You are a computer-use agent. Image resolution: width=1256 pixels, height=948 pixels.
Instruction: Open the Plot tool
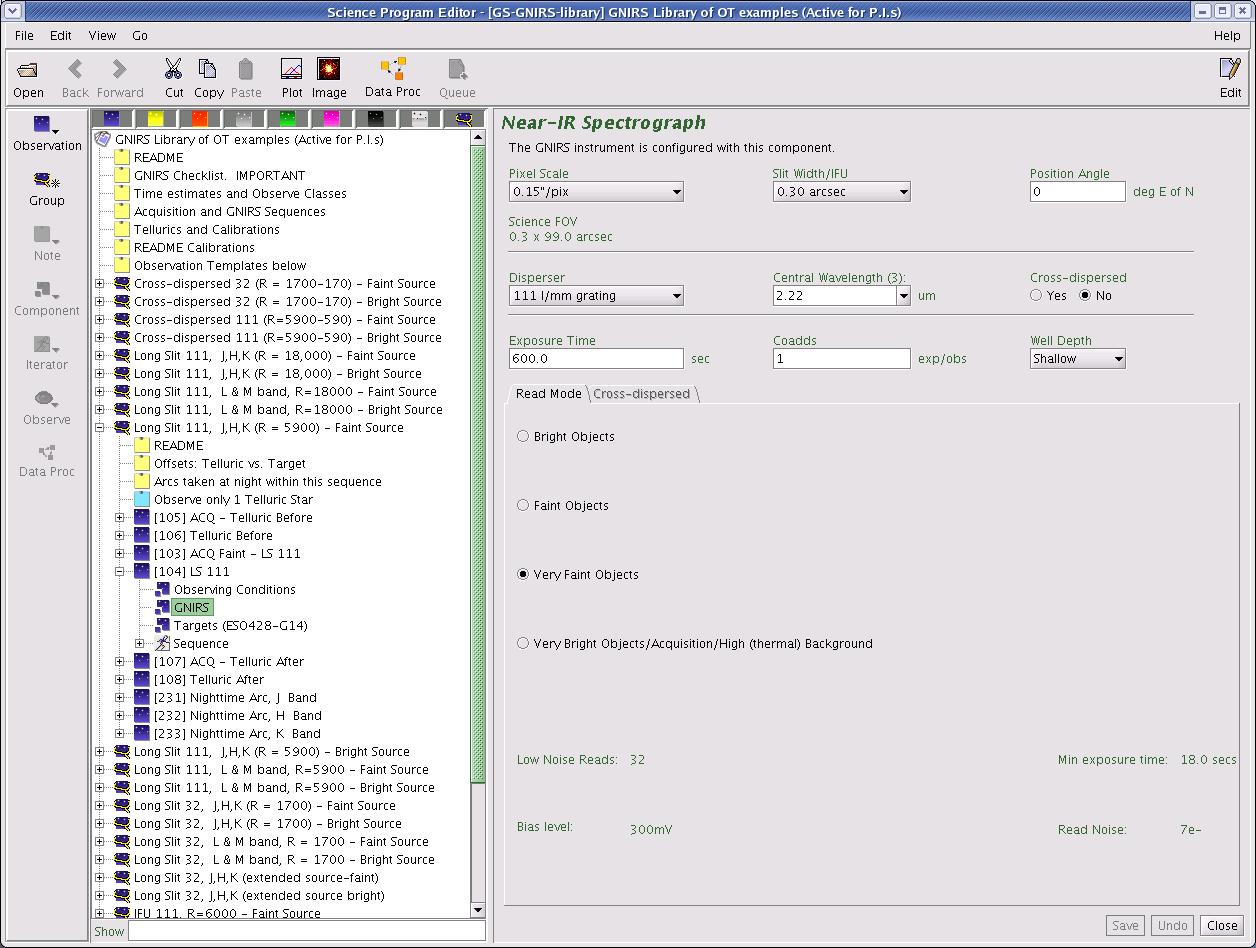[x=291, y=69]
